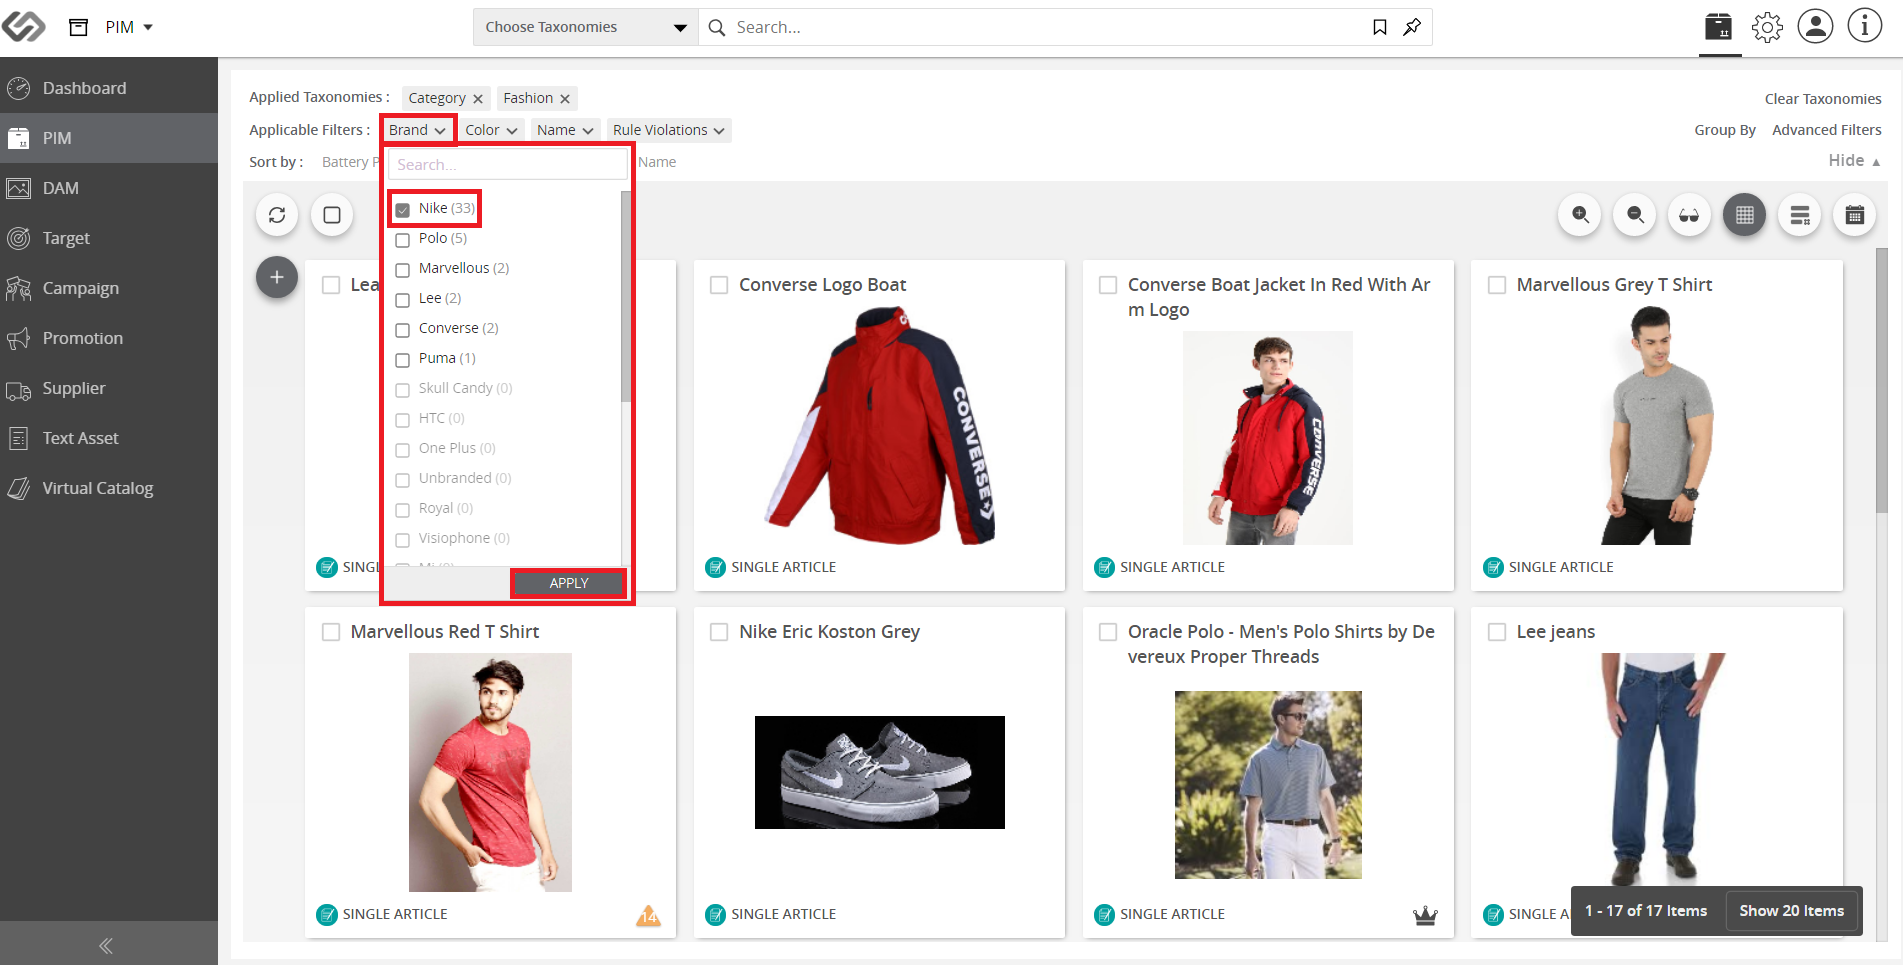1903x965 pixels.
Task: Uncheck the Nike brand filter
Action: click(x=403, y=210)
